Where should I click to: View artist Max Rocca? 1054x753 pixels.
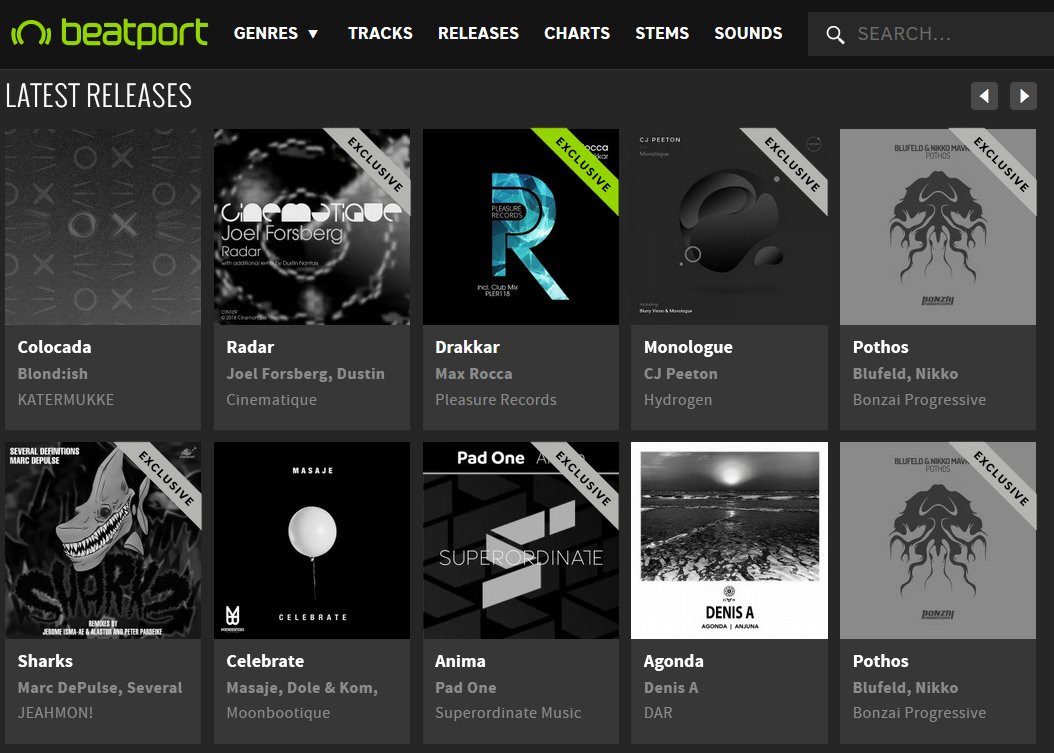473,374
